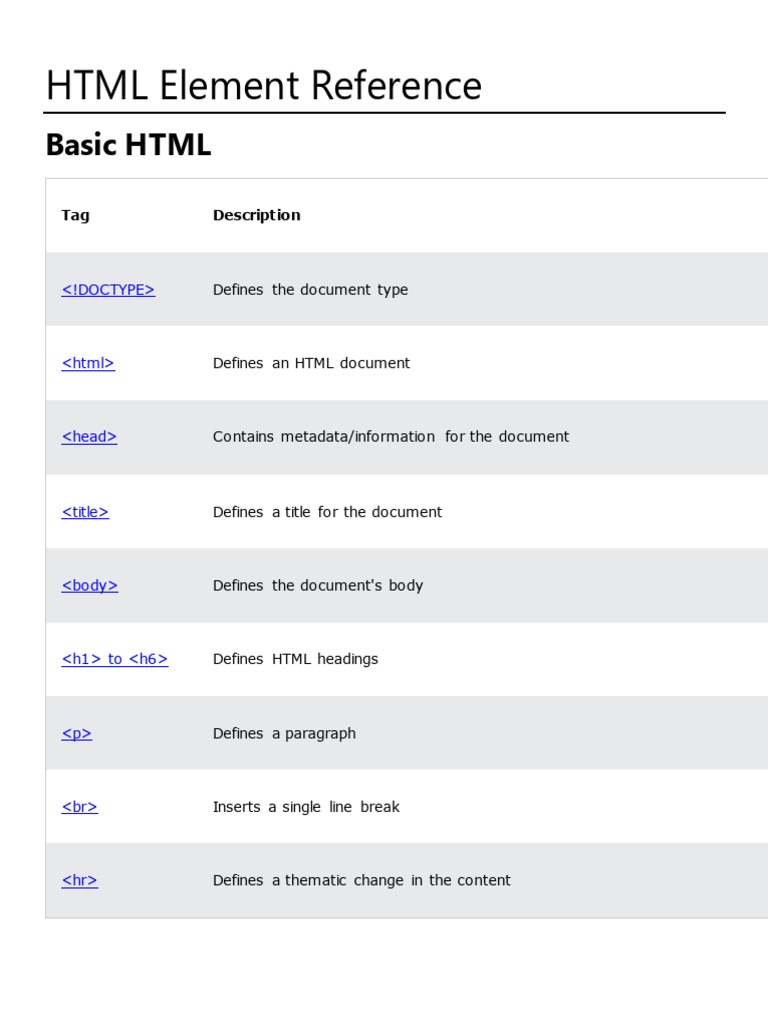This screenshot has height=1024, width=768.
Task: Open the <body> tag link
Action: coord(90,586)
